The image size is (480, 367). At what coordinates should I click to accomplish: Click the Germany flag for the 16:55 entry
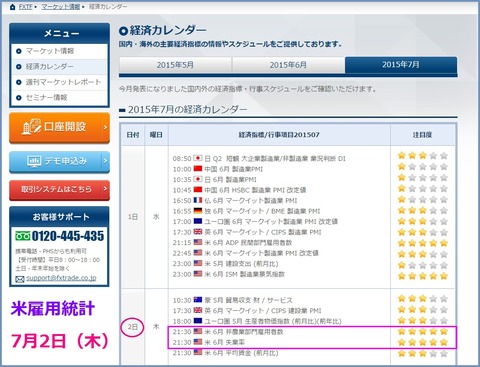tap(198, 211)
